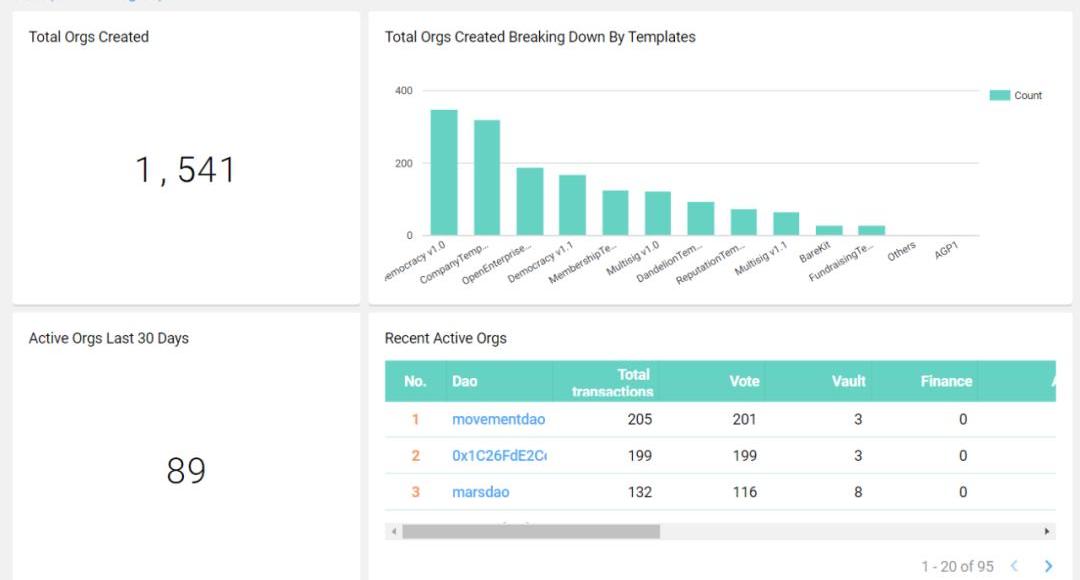The height and width of the screenshot is (580, 1080).
Task: Sort table by Vault column header
Action: (848, 381)
